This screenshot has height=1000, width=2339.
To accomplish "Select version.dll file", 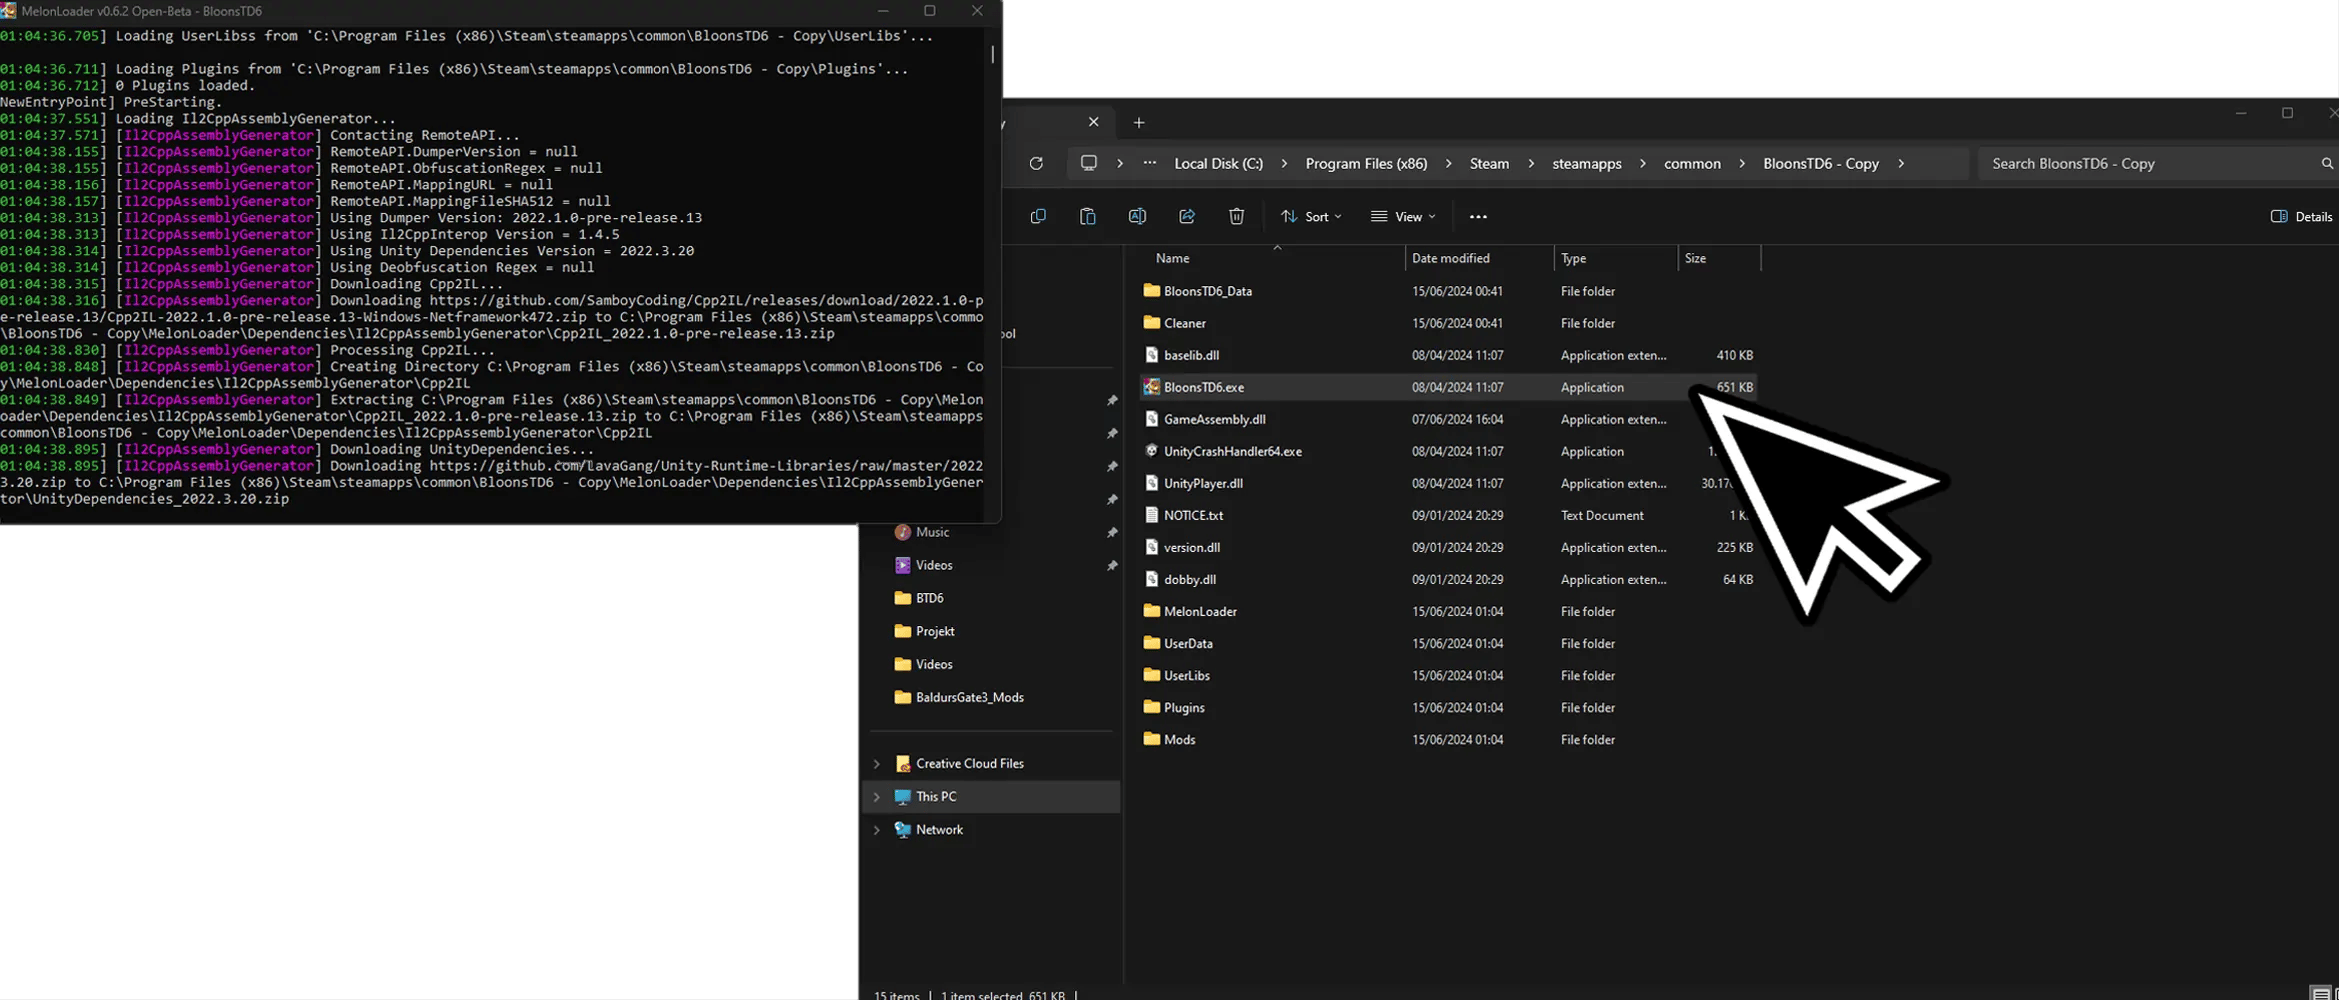I will pos(1191,547).
